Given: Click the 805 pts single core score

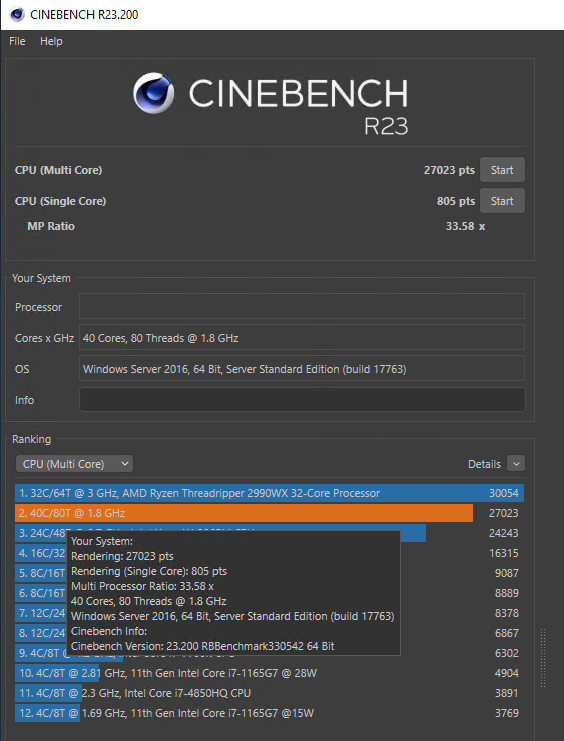Looking at the screenshot, I should point(456,201).
